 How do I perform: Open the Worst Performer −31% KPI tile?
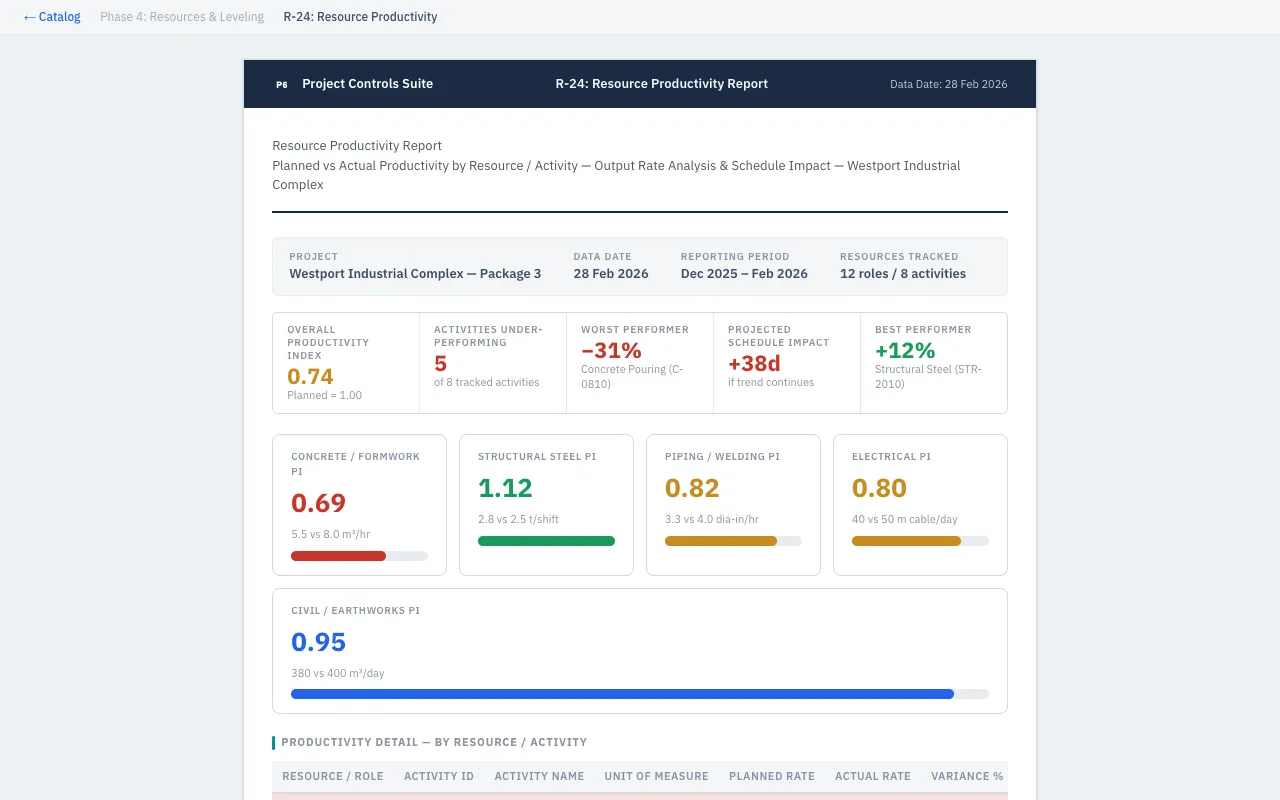(639, 362)
